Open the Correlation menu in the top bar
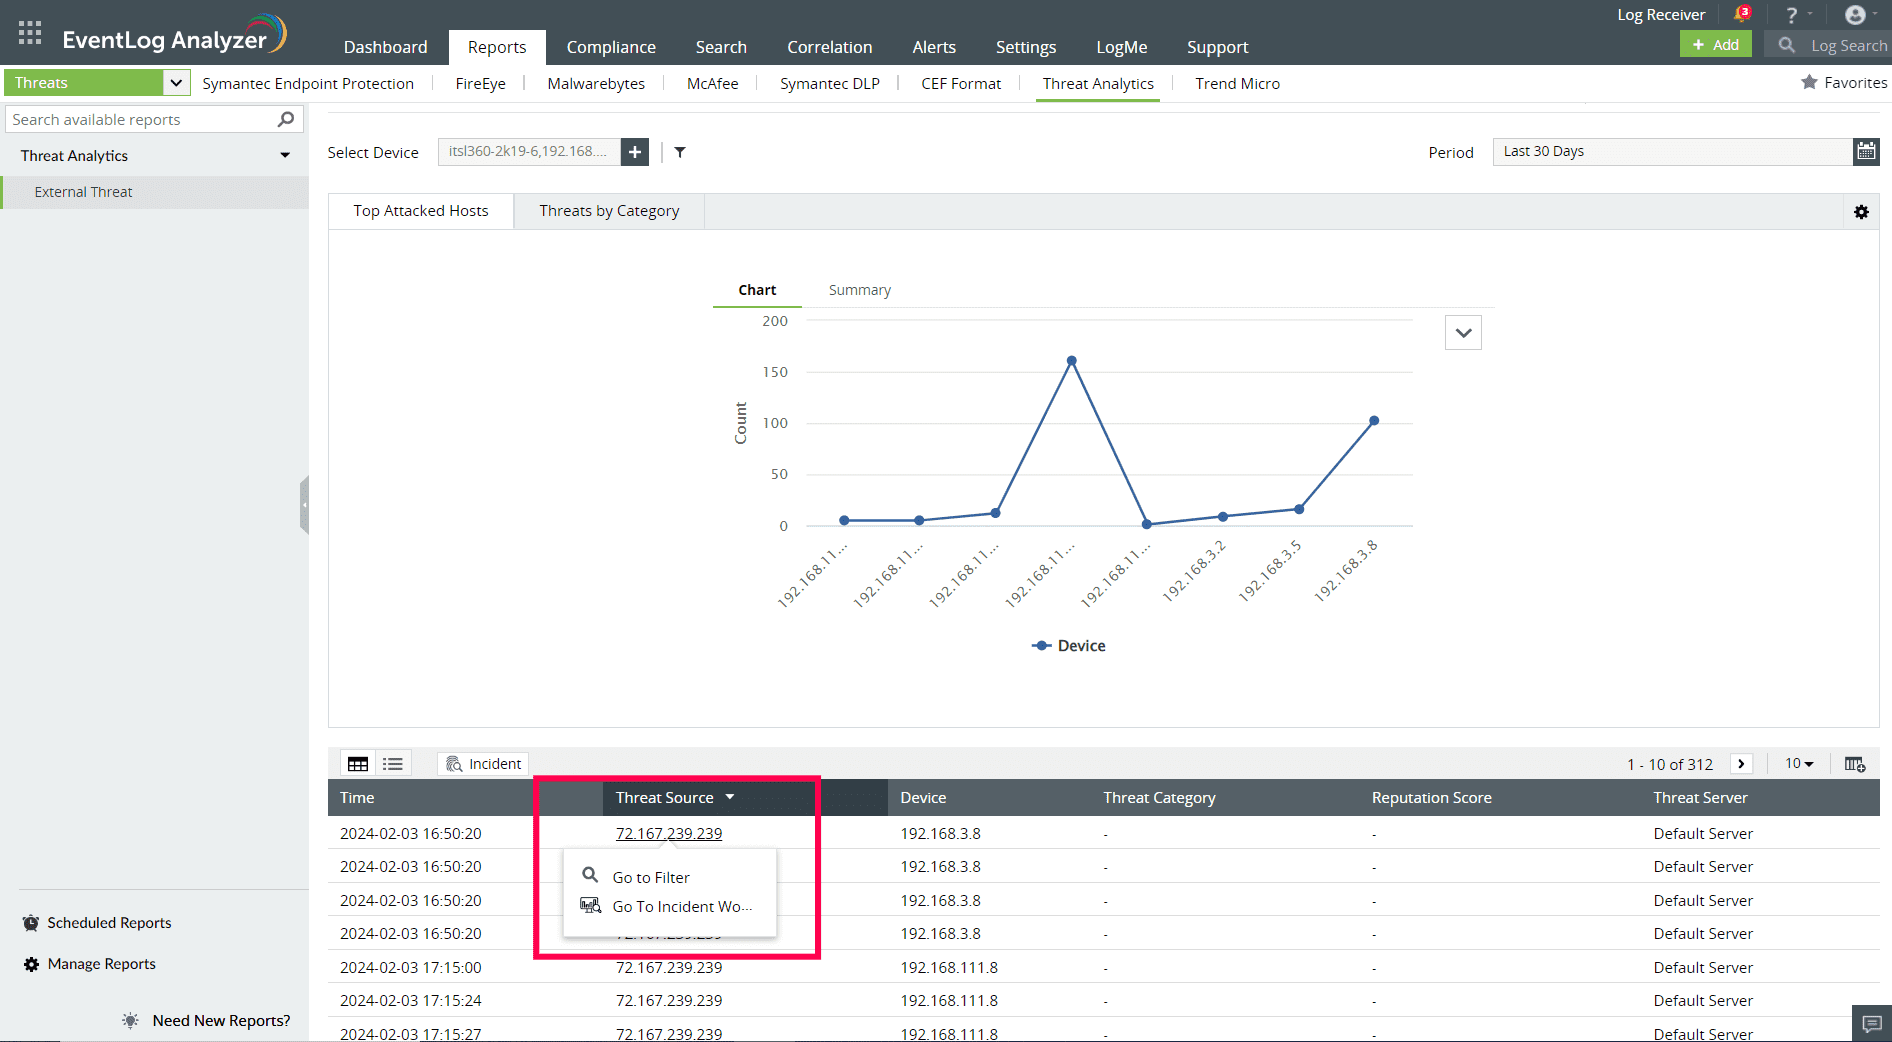 tap(829, 46)
